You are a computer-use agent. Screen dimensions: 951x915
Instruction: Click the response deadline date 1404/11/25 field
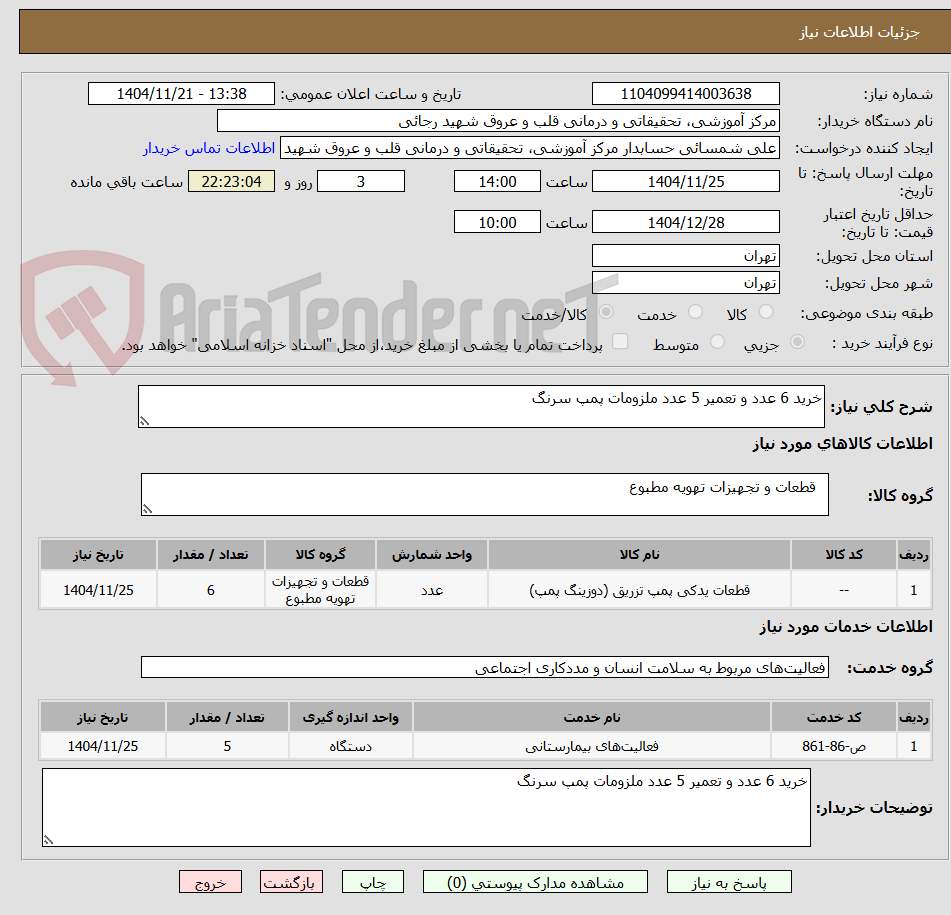pyautogui.click(x=685, y=181)
